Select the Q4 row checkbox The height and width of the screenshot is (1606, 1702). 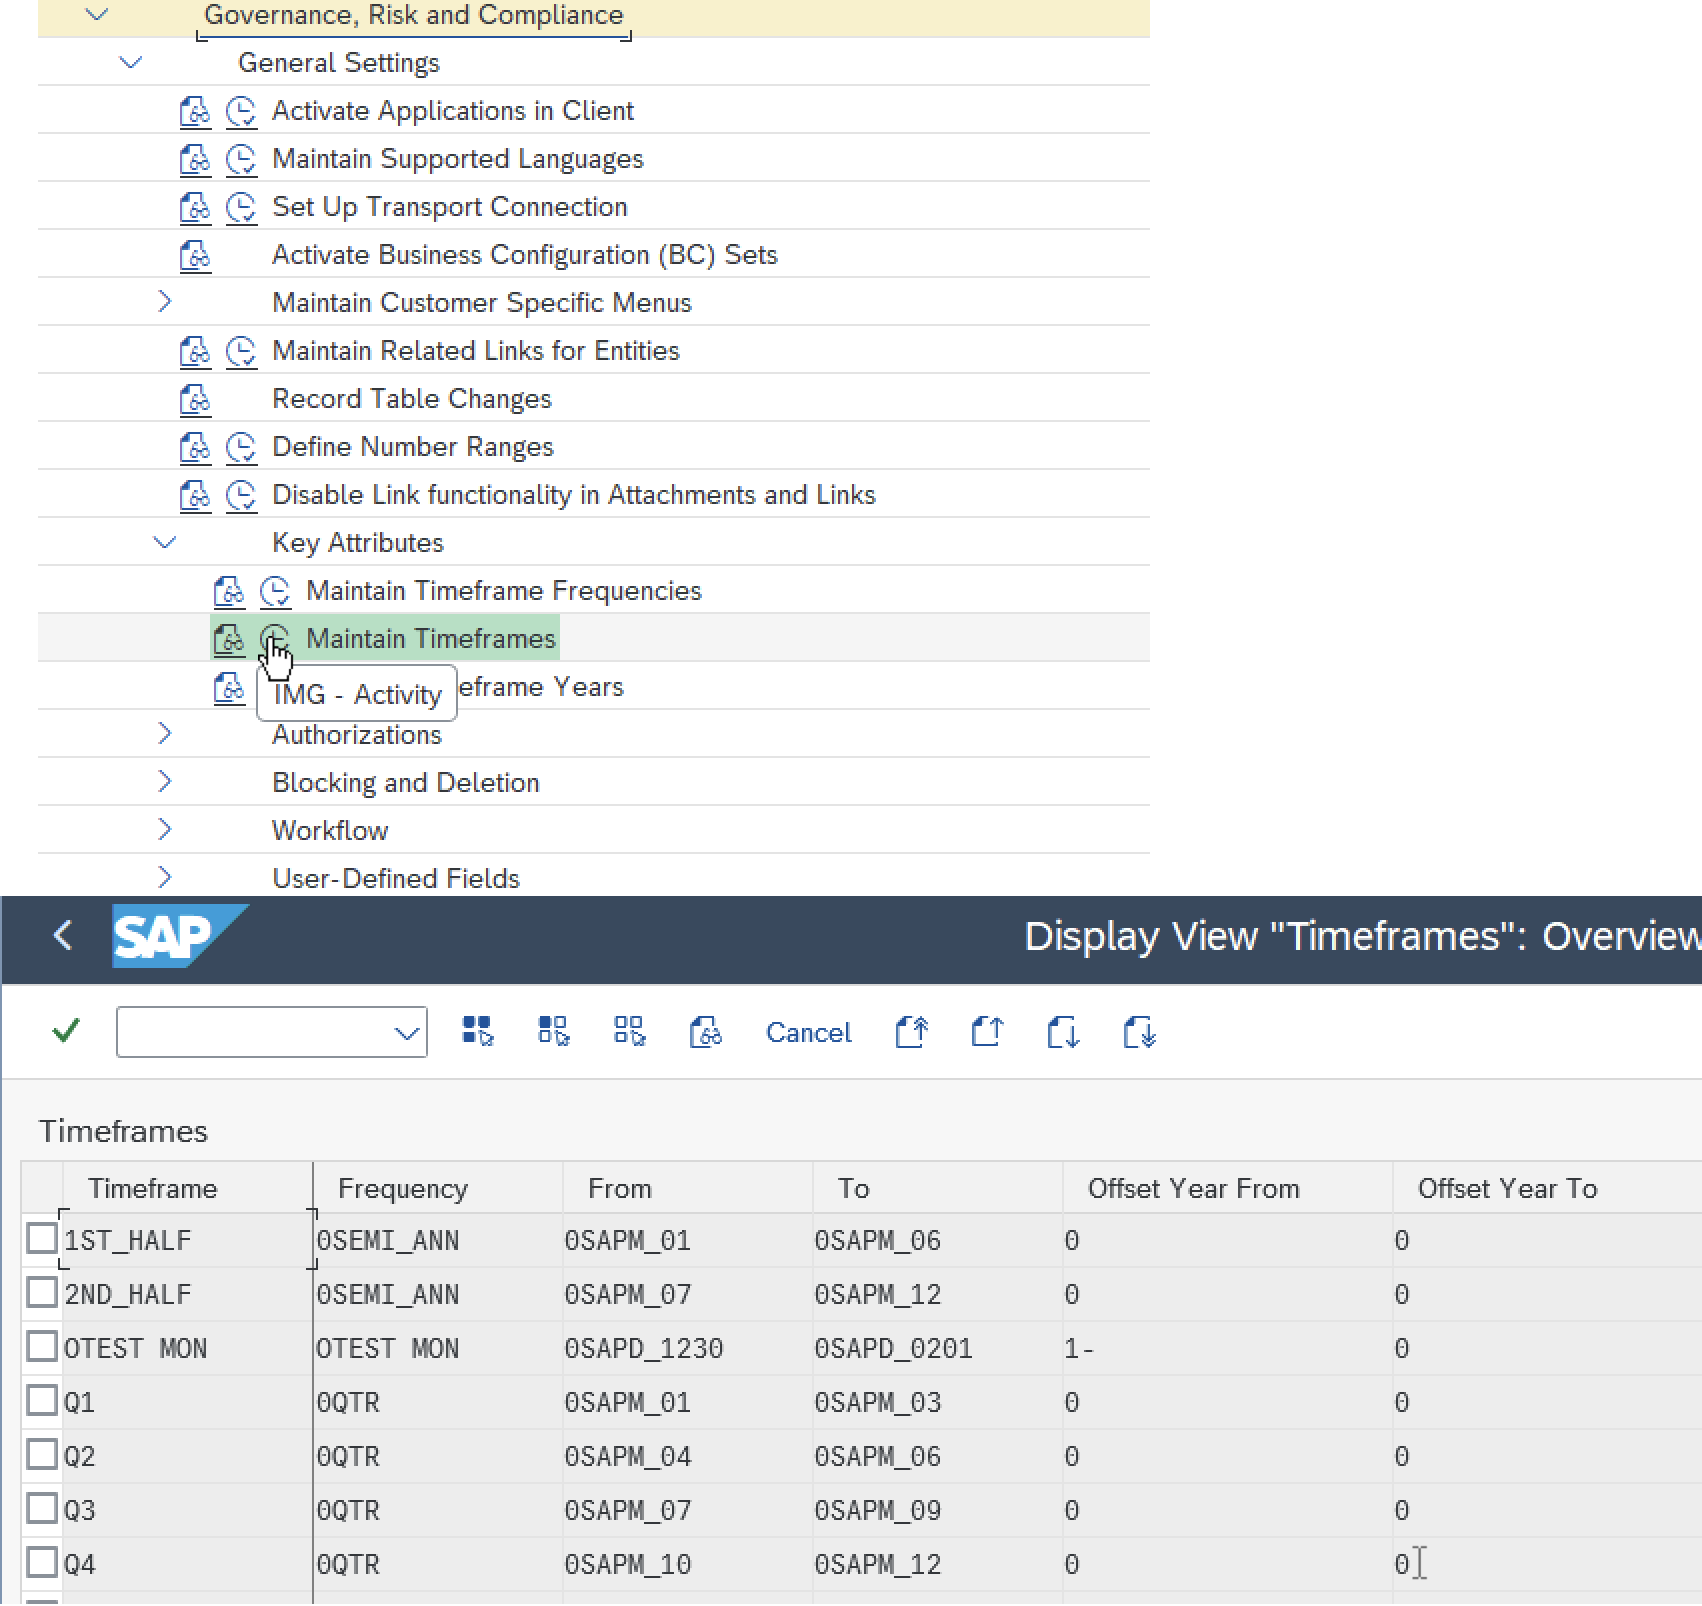click(x=42, y=1562)
